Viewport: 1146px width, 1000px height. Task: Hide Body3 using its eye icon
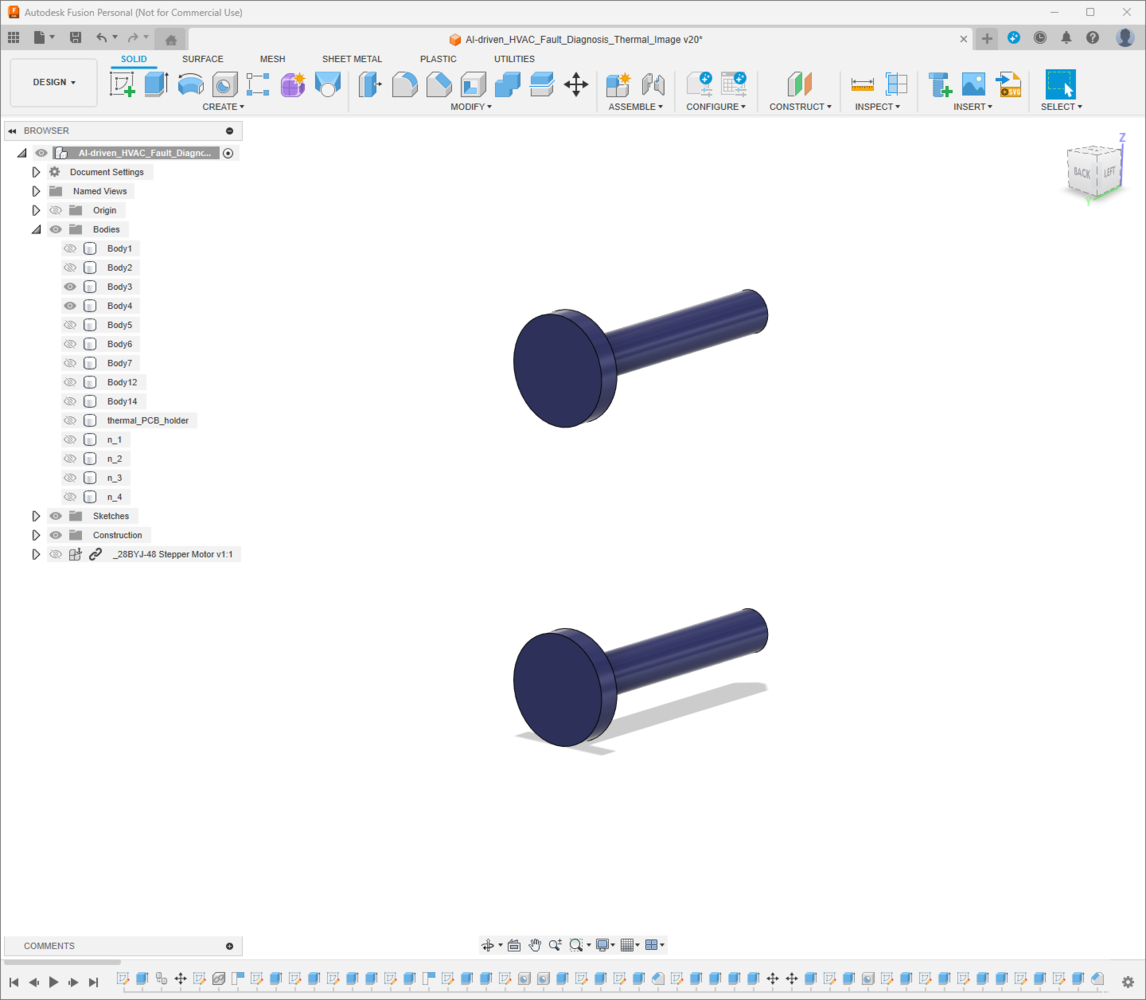pos(70,287)
